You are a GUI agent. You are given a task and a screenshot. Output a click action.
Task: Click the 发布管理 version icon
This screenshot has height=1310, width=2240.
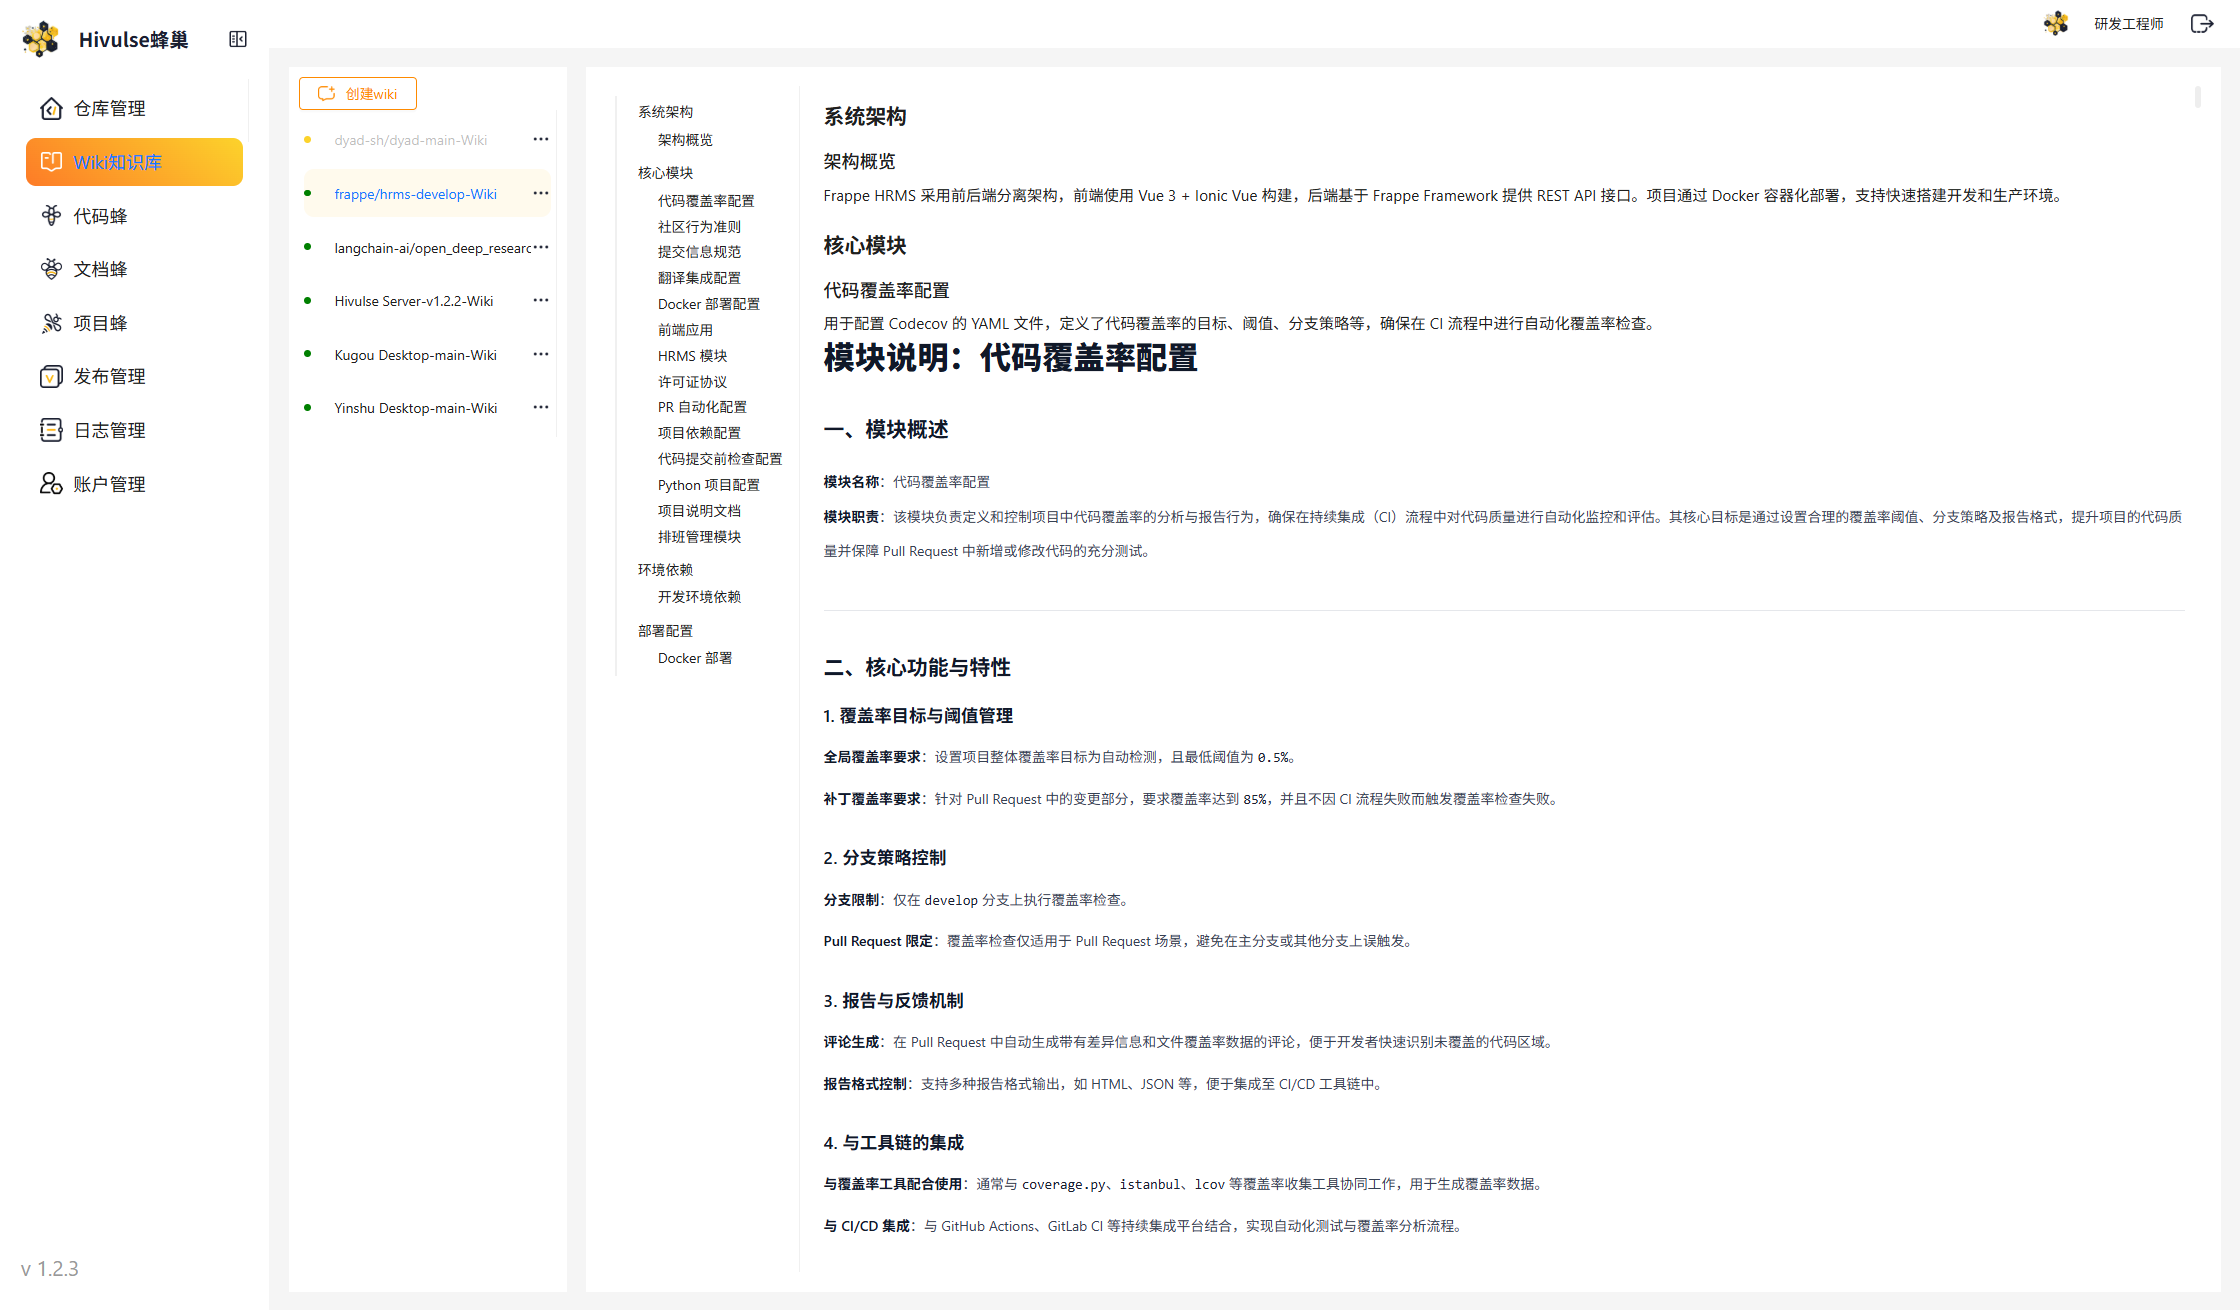51,376
